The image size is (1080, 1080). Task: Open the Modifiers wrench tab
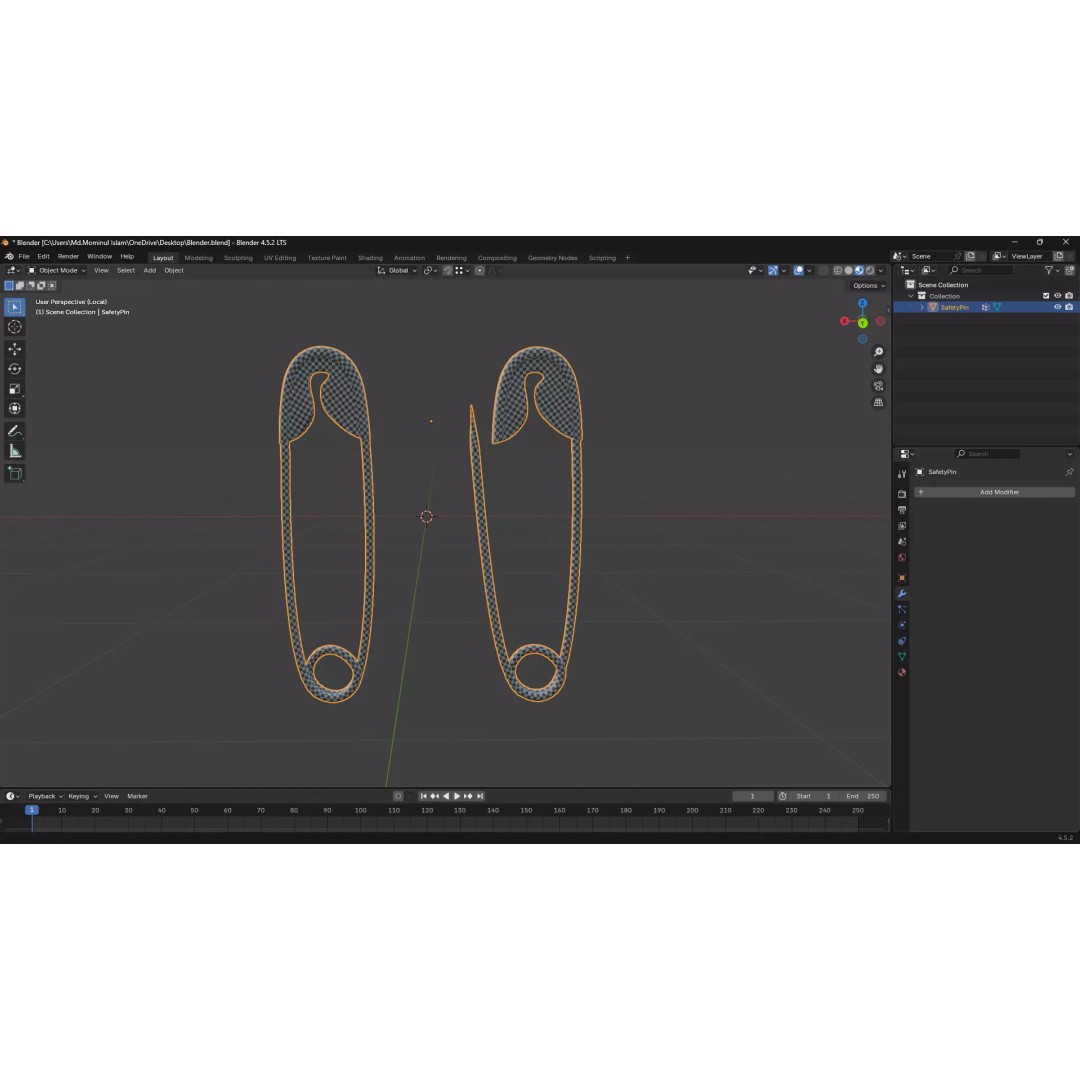(x=902, y=593)
